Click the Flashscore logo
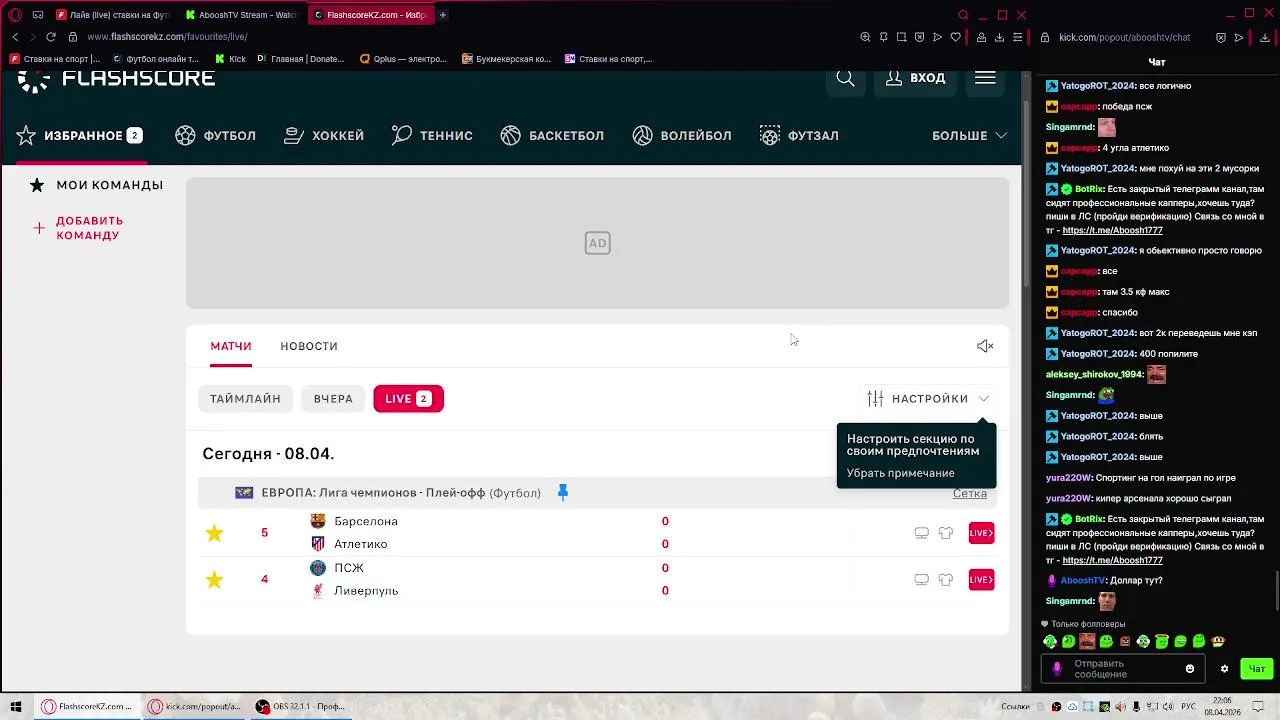1280x720 pixels. (x=116, y=80)
